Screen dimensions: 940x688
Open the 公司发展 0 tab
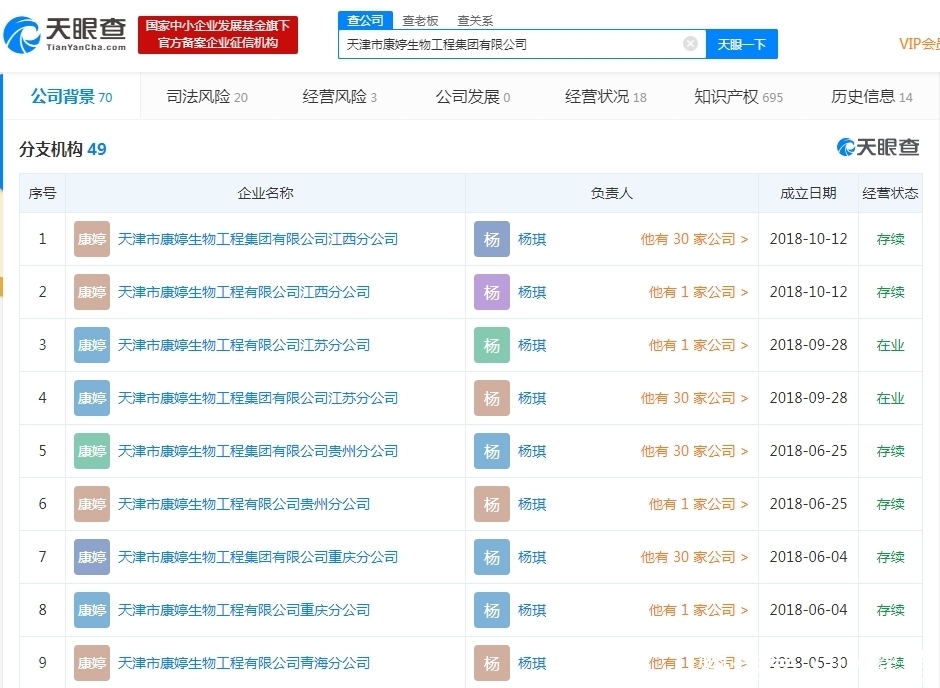pos(473,96)
